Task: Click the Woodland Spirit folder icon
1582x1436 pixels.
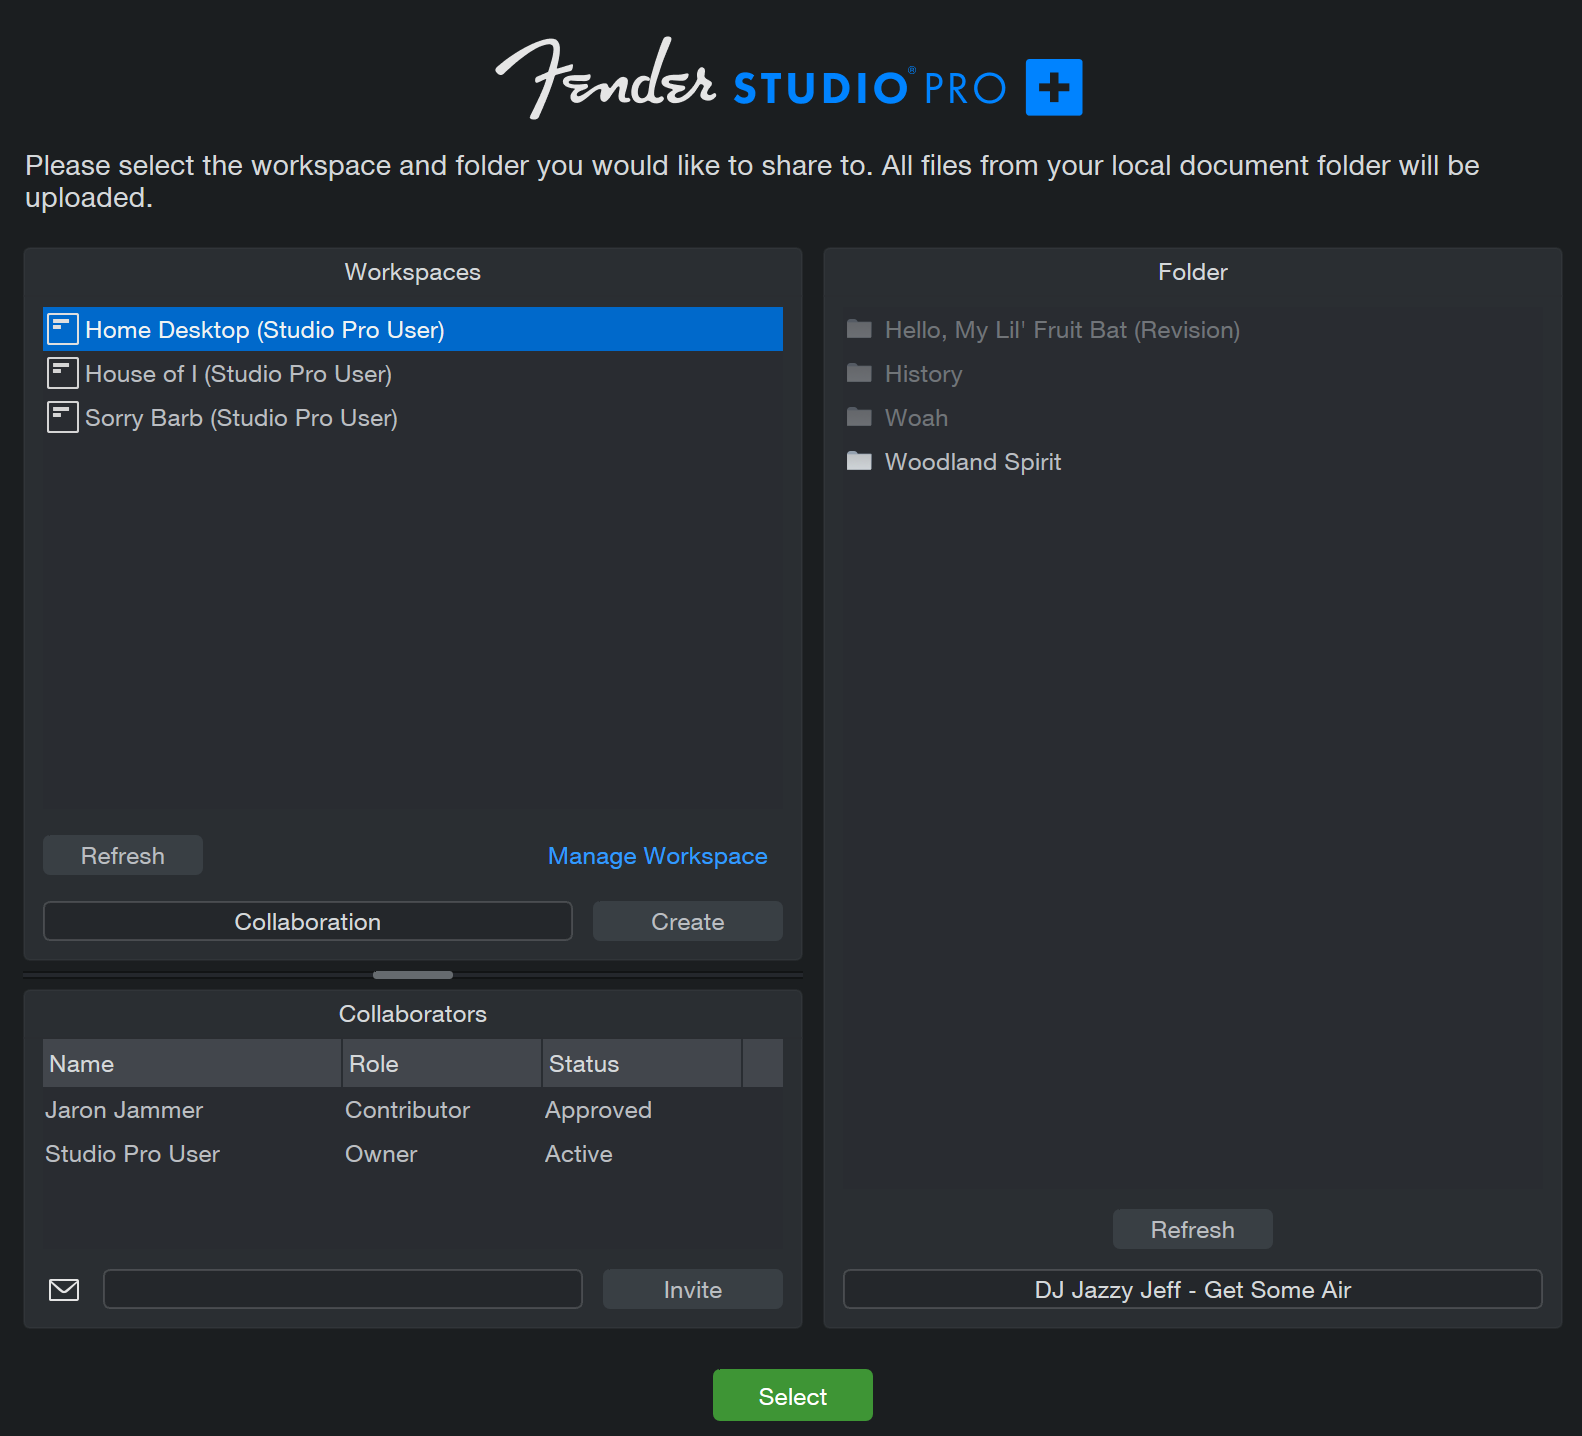Action: pos(859,461)
